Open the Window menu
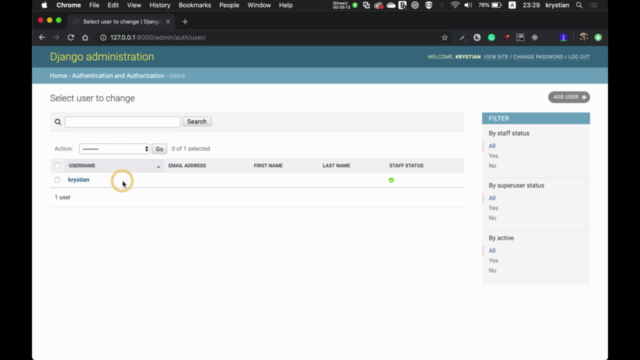This screenshot has height=360, width=640. click(x=259, y=5)
